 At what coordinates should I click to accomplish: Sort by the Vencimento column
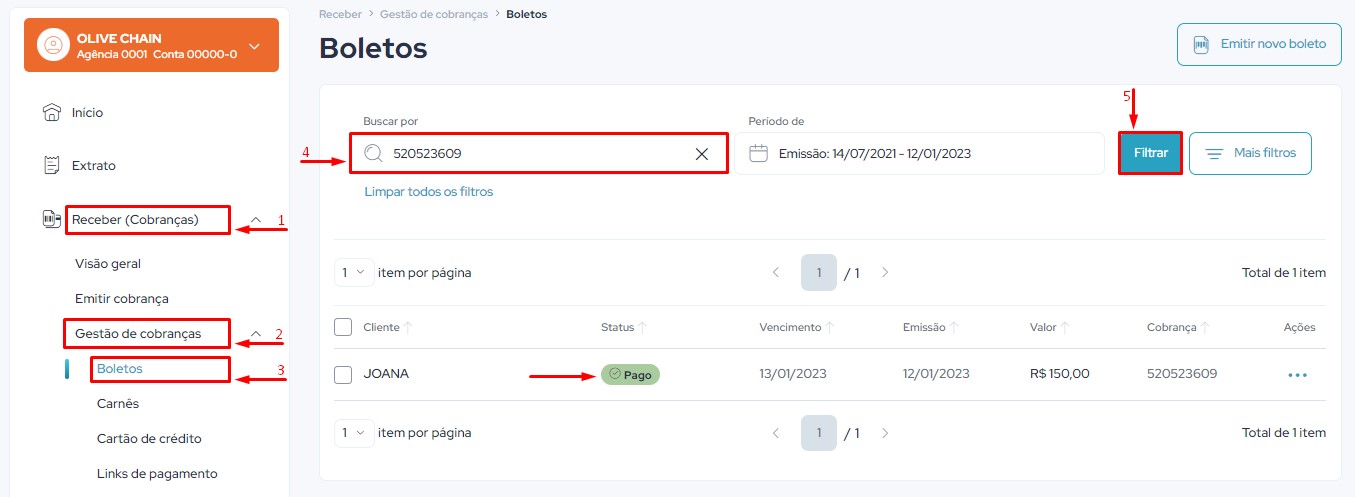[x=797, y=327]
